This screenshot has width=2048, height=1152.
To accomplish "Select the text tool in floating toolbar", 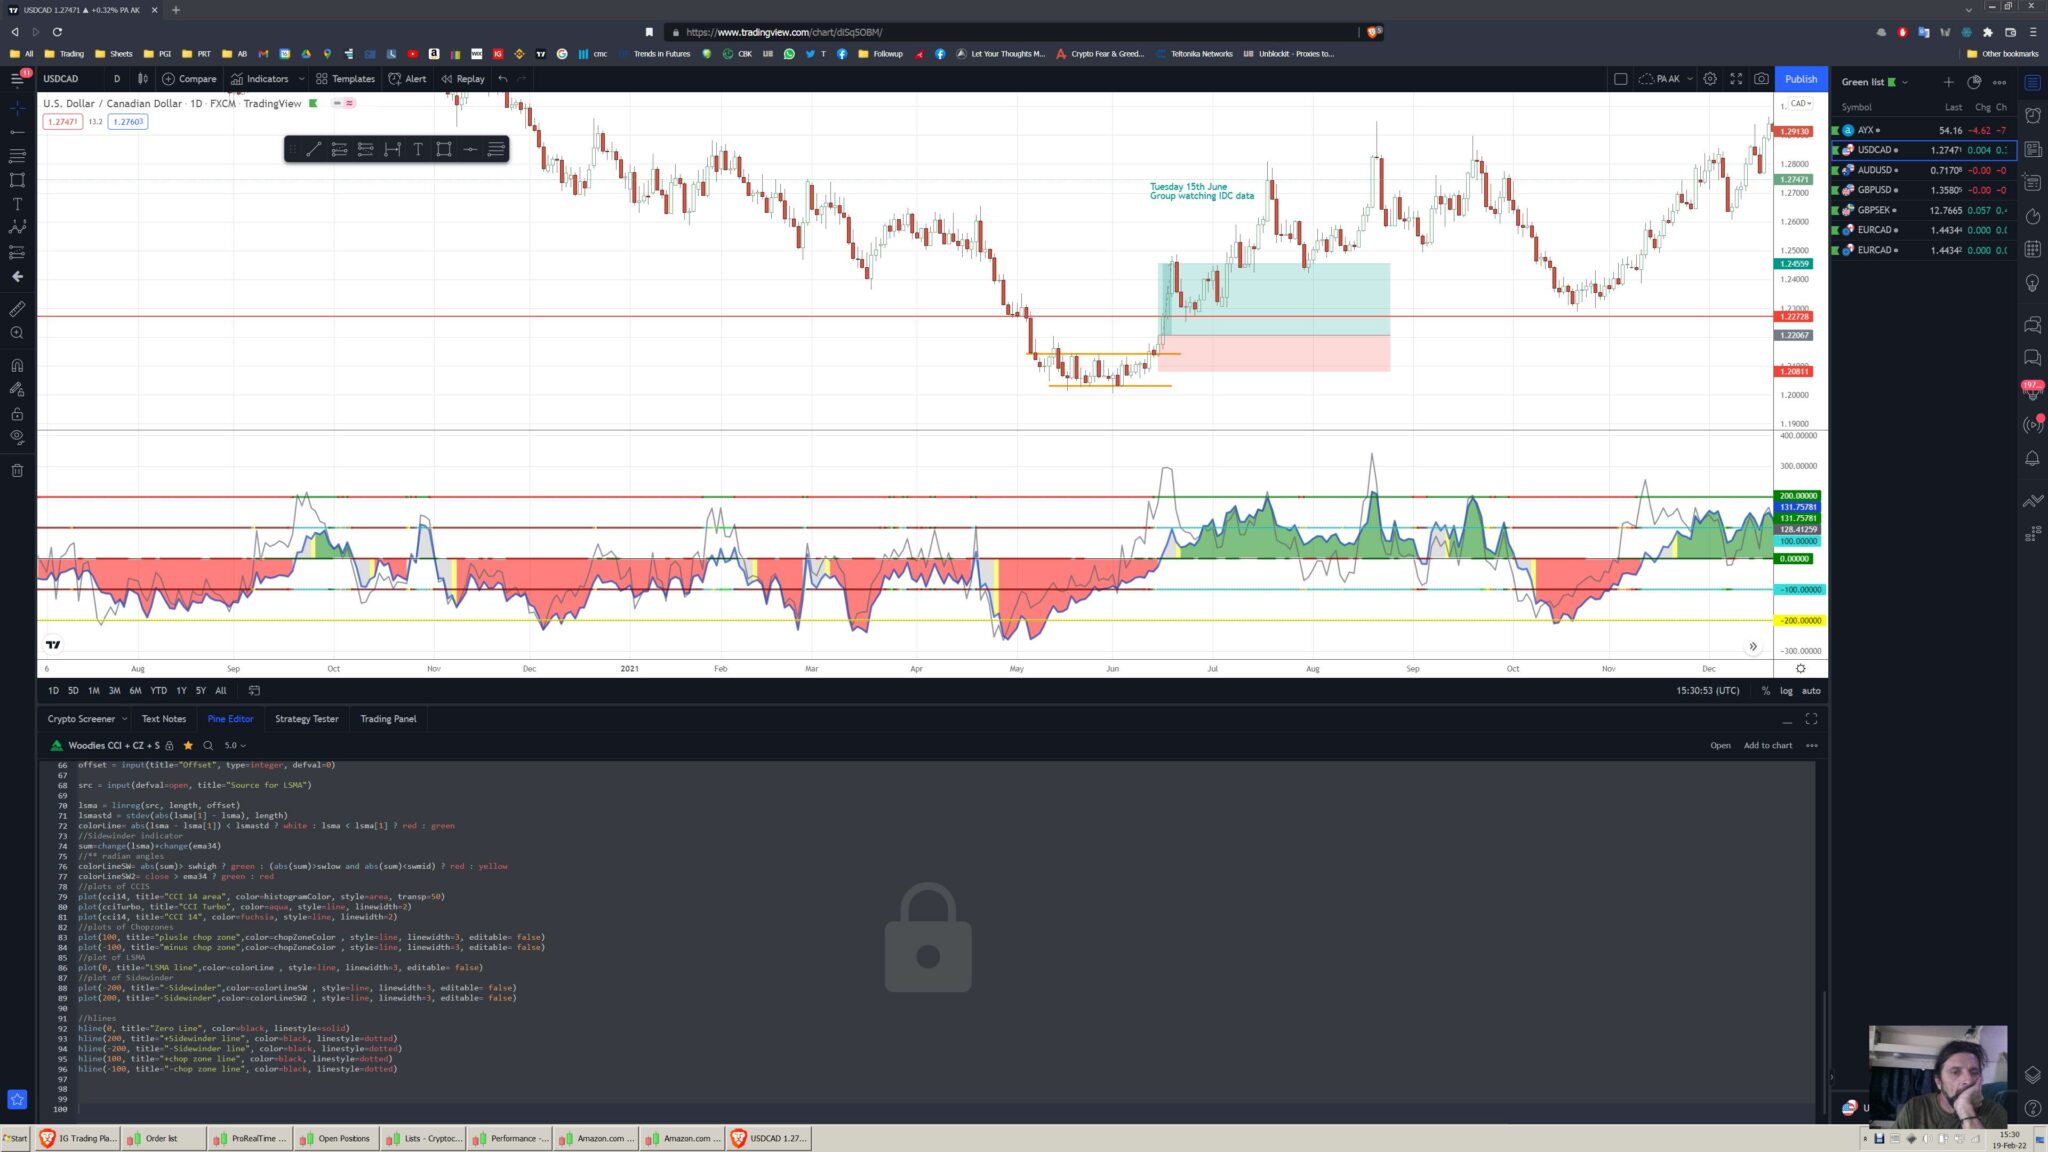I will pos(418,149).
